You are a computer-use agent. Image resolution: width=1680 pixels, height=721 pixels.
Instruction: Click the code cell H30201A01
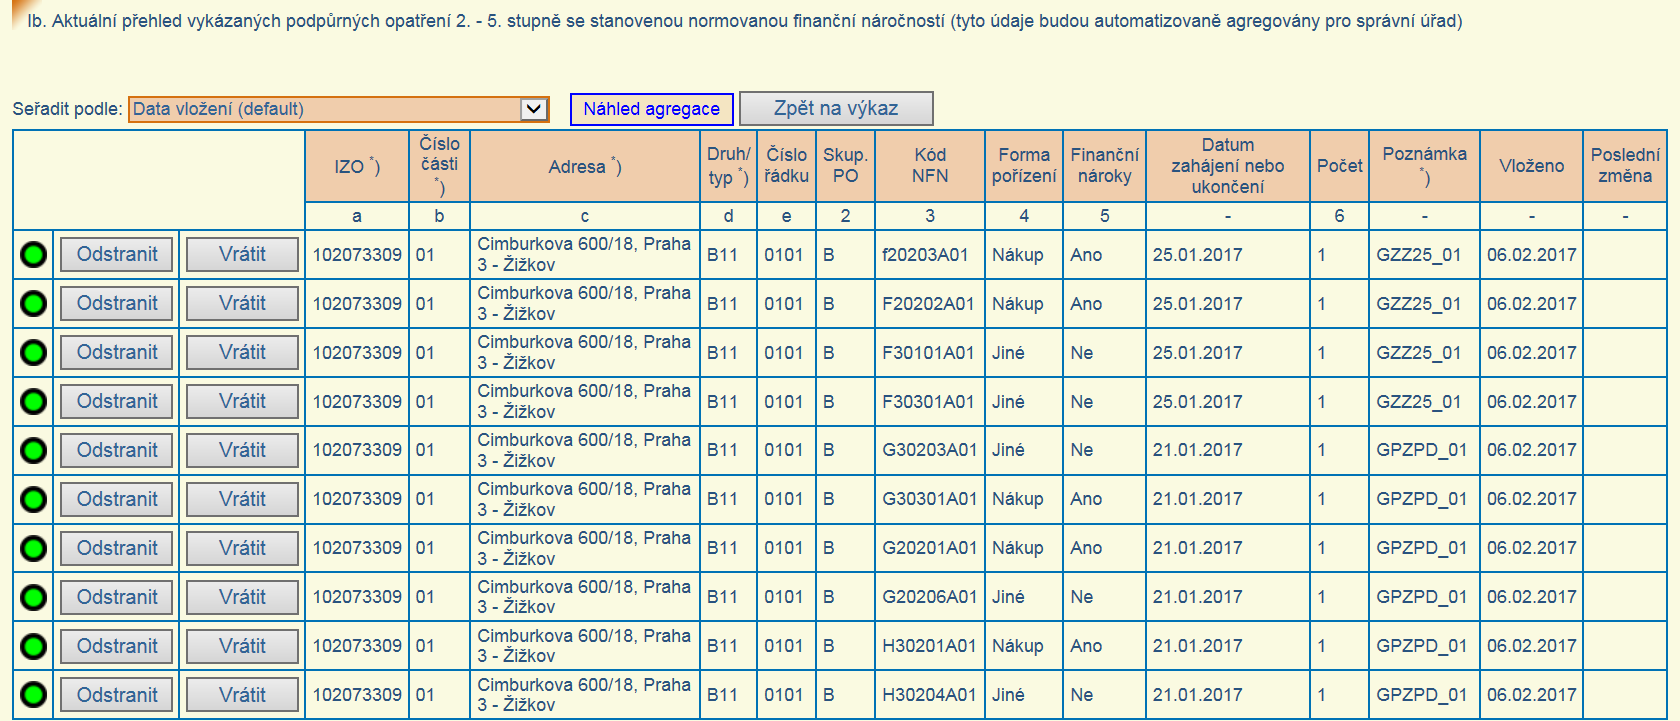(x=930, y=646)
